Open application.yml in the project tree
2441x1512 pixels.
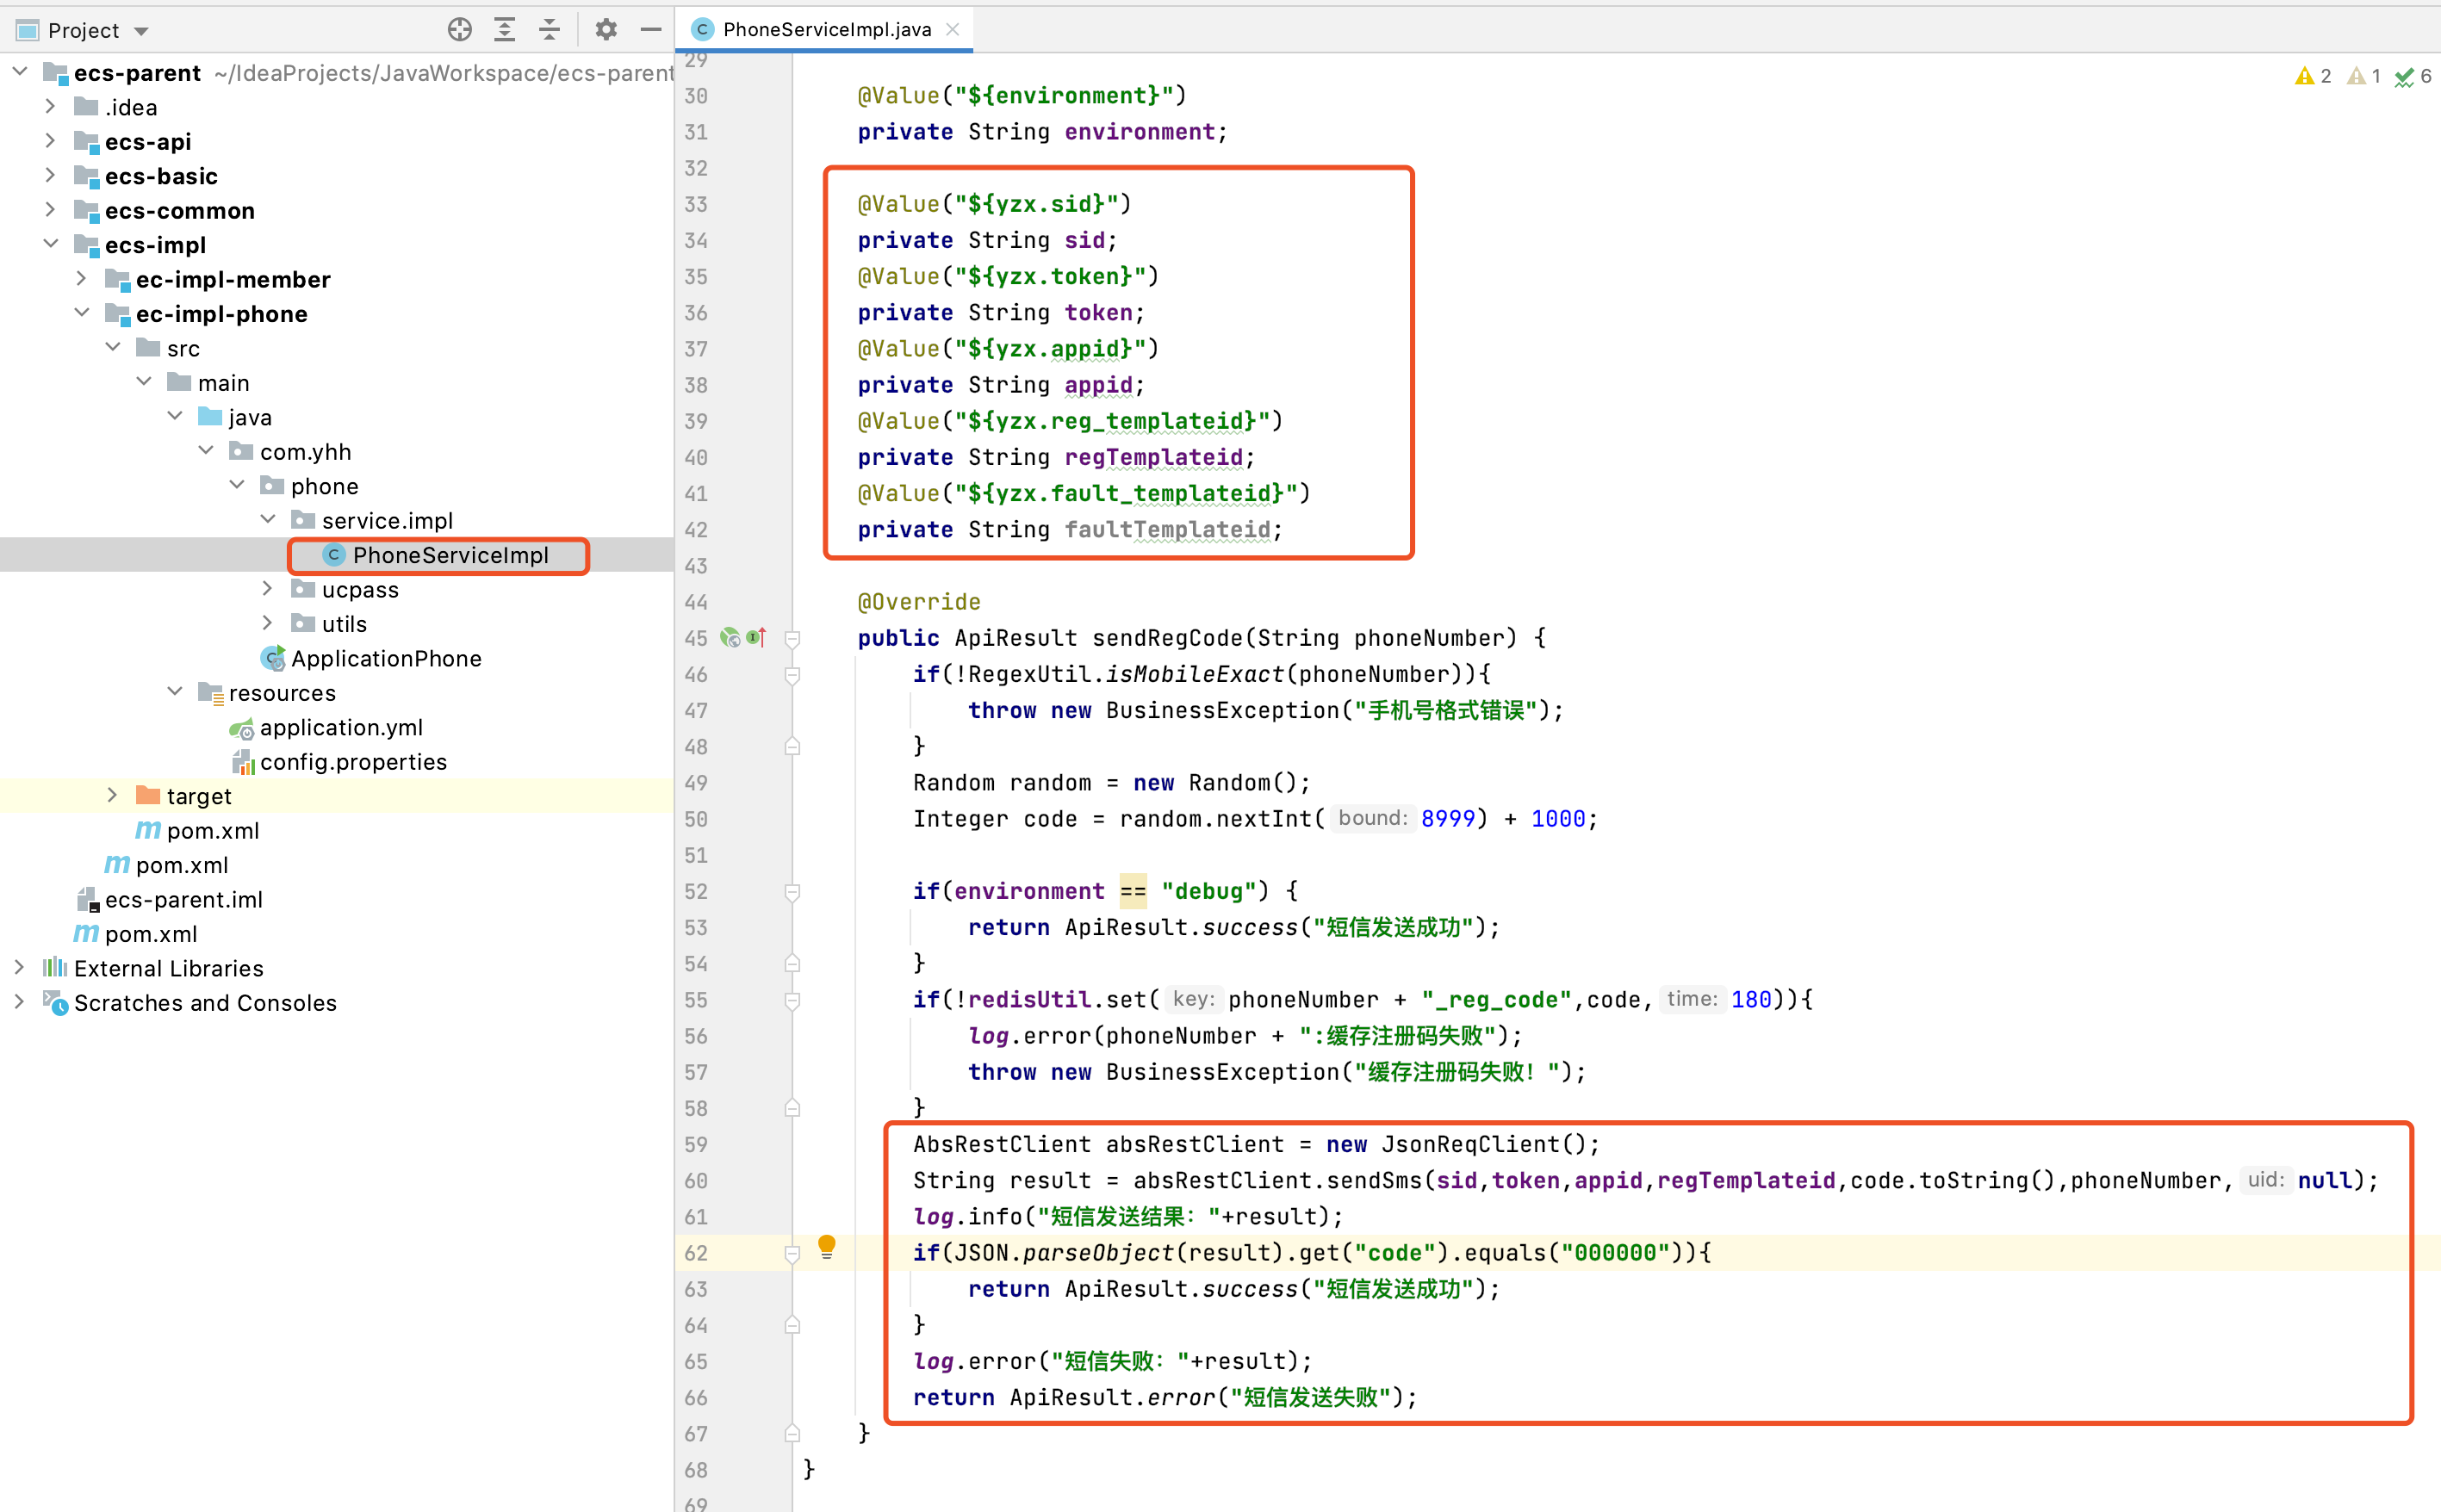click(340, 727)
